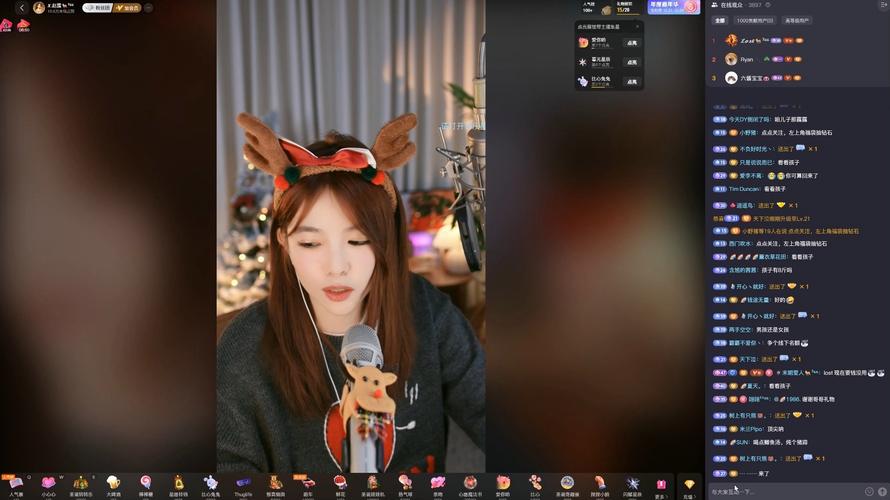890x500 pixels.
Task: Expand more gifts with 更多 arrow
Action: [661, 486]
